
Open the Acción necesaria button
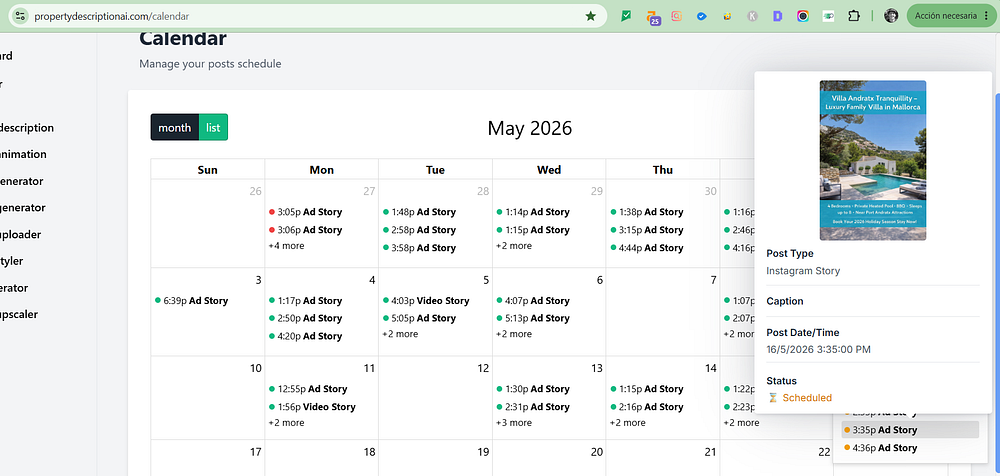(x=950, y=16)
